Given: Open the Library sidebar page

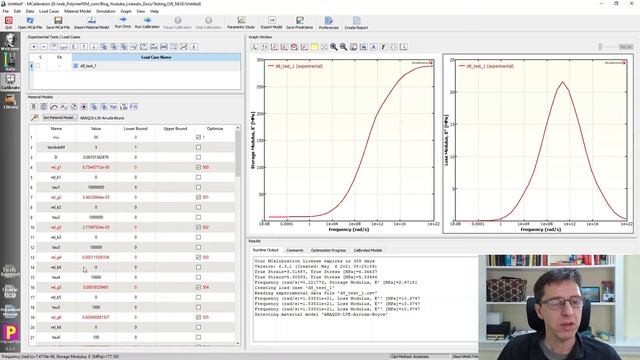Looking at the screenshot, I should [x=10, y=101].
